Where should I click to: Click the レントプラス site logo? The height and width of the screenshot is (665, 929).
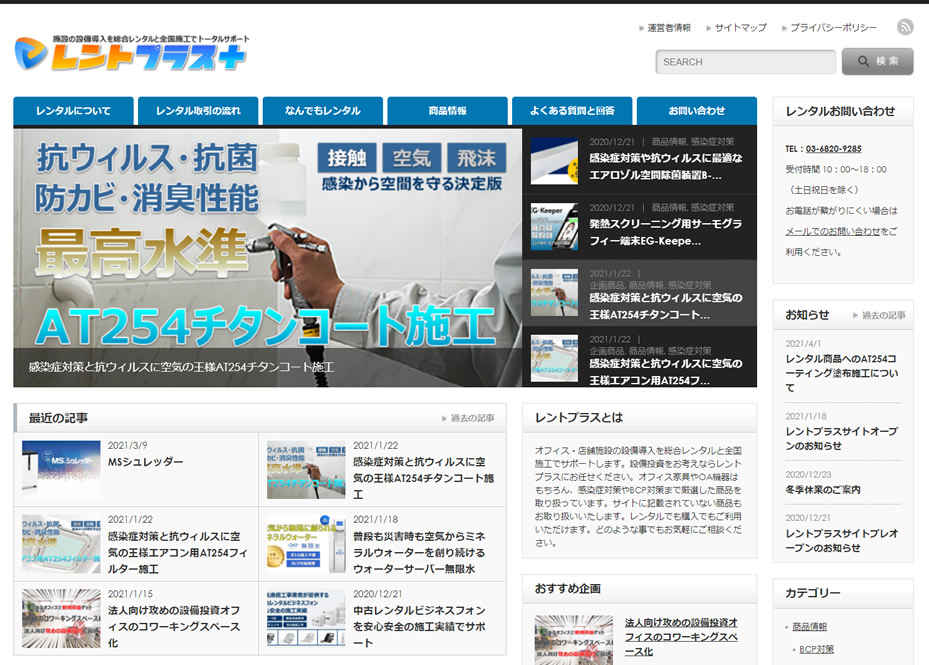pyautogui.click(x=131, y=54)
